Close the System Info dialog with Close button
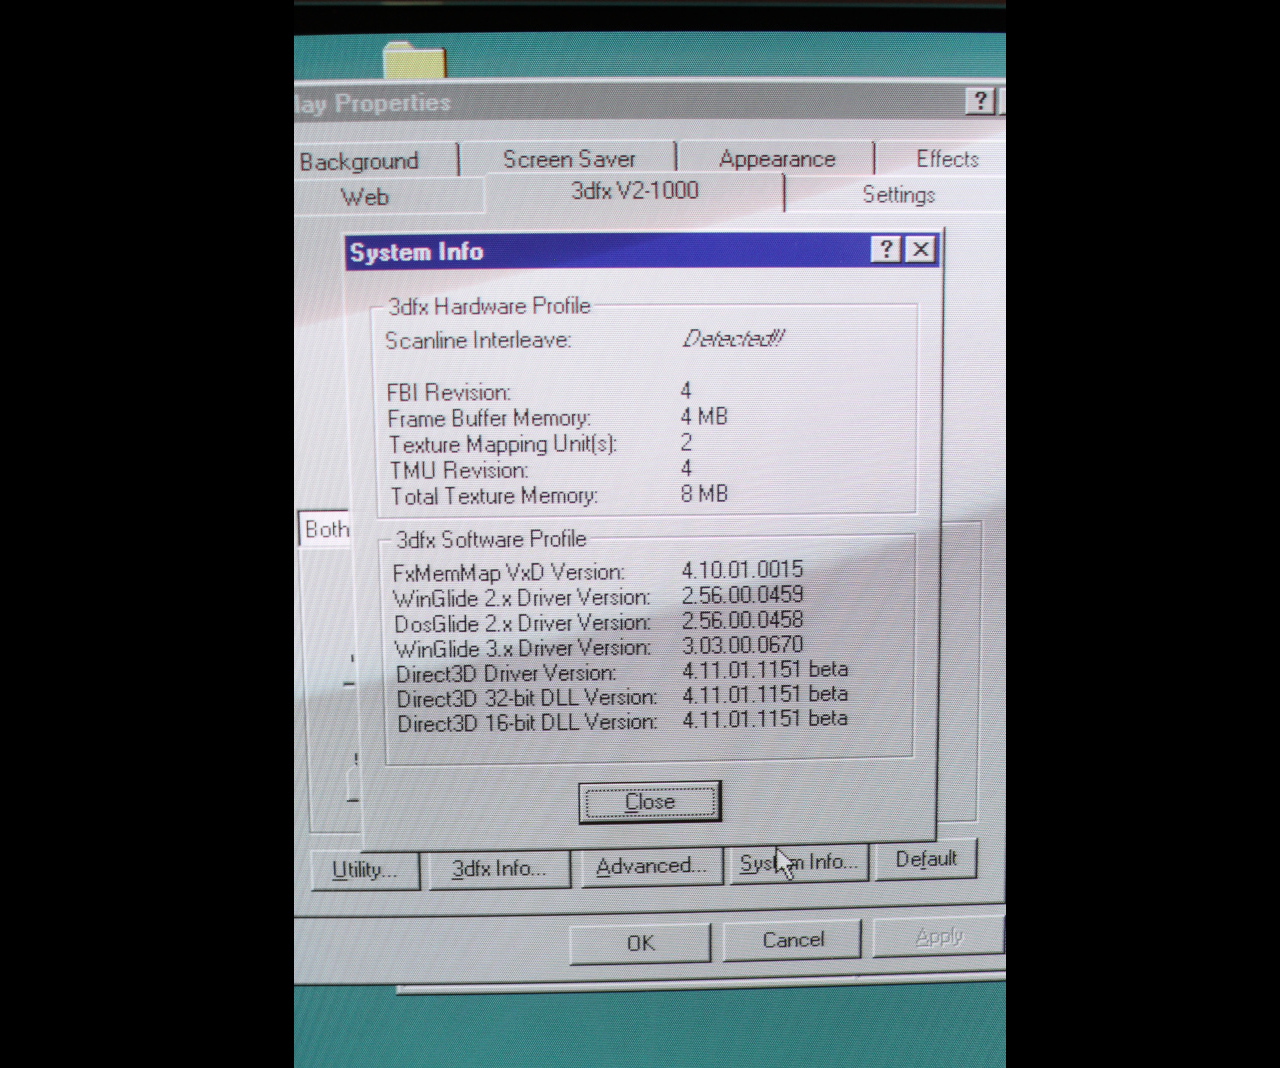 click(x=650, y=802)
